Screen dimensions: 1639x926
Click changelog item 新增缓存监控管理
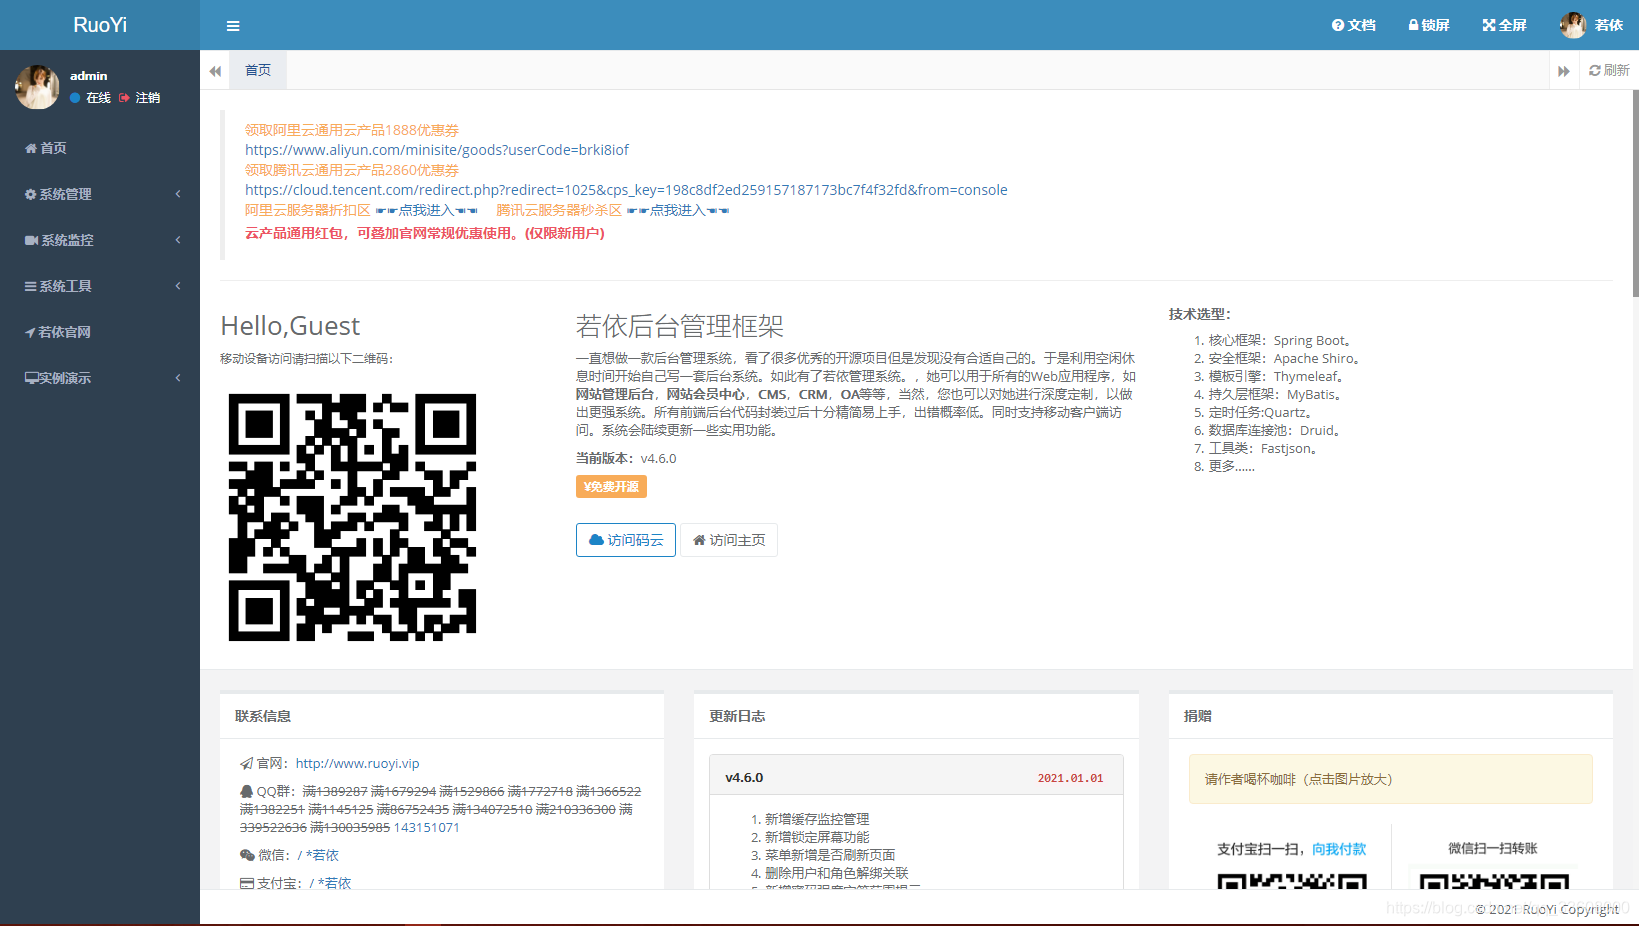(817, 819)
